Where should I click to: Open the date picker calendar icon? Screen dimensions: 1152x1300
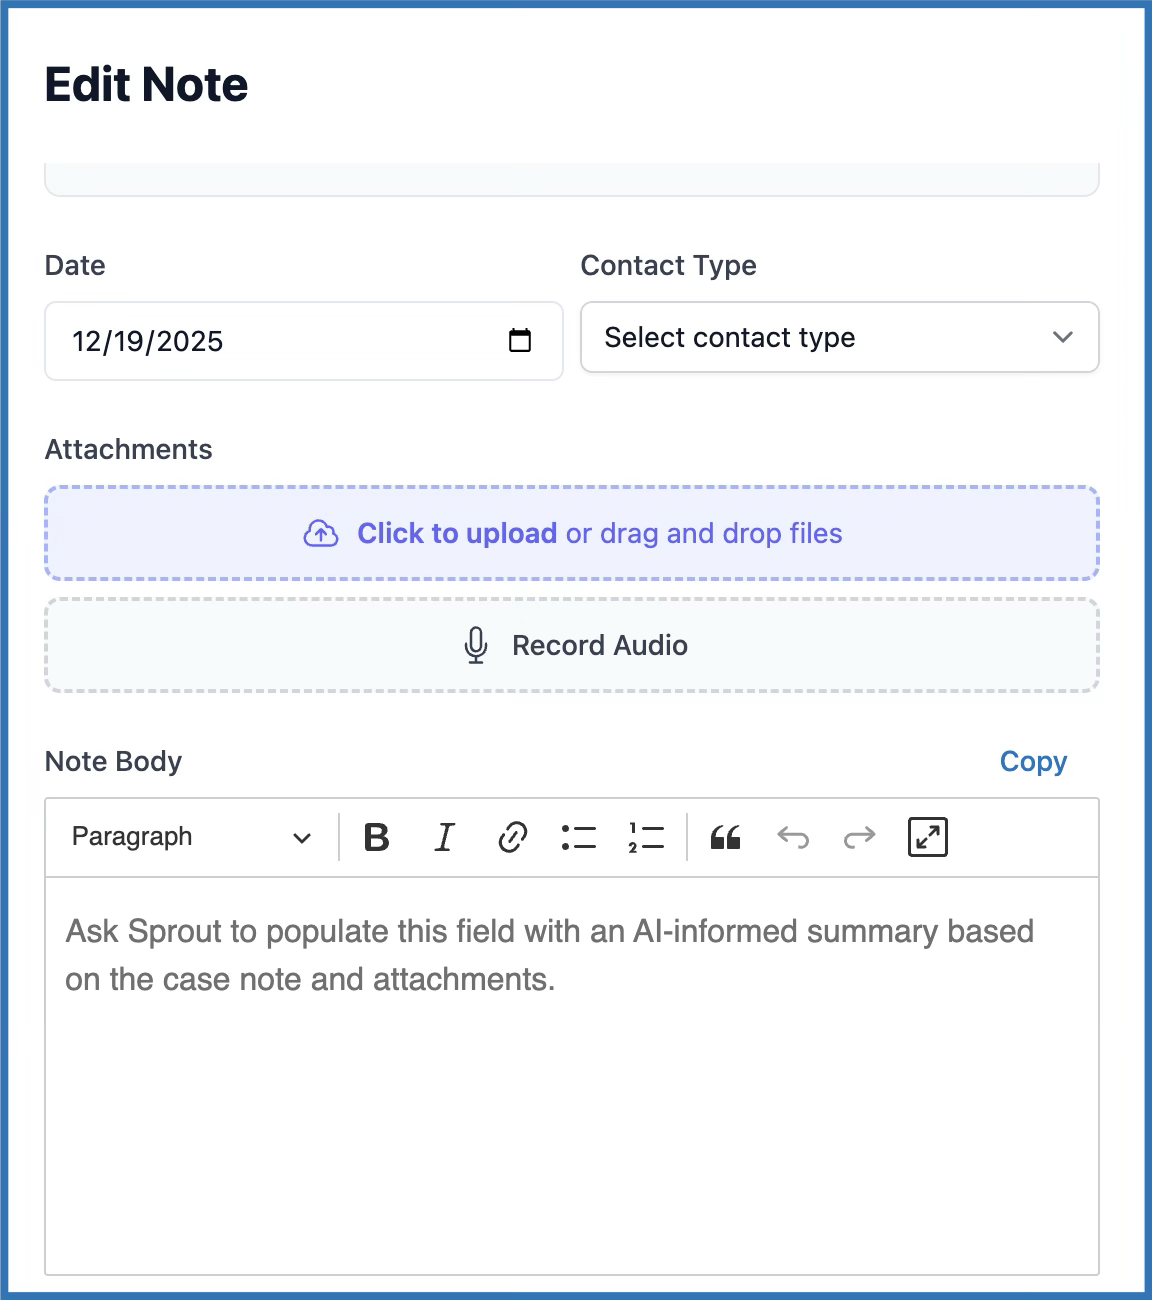(520, 341)
